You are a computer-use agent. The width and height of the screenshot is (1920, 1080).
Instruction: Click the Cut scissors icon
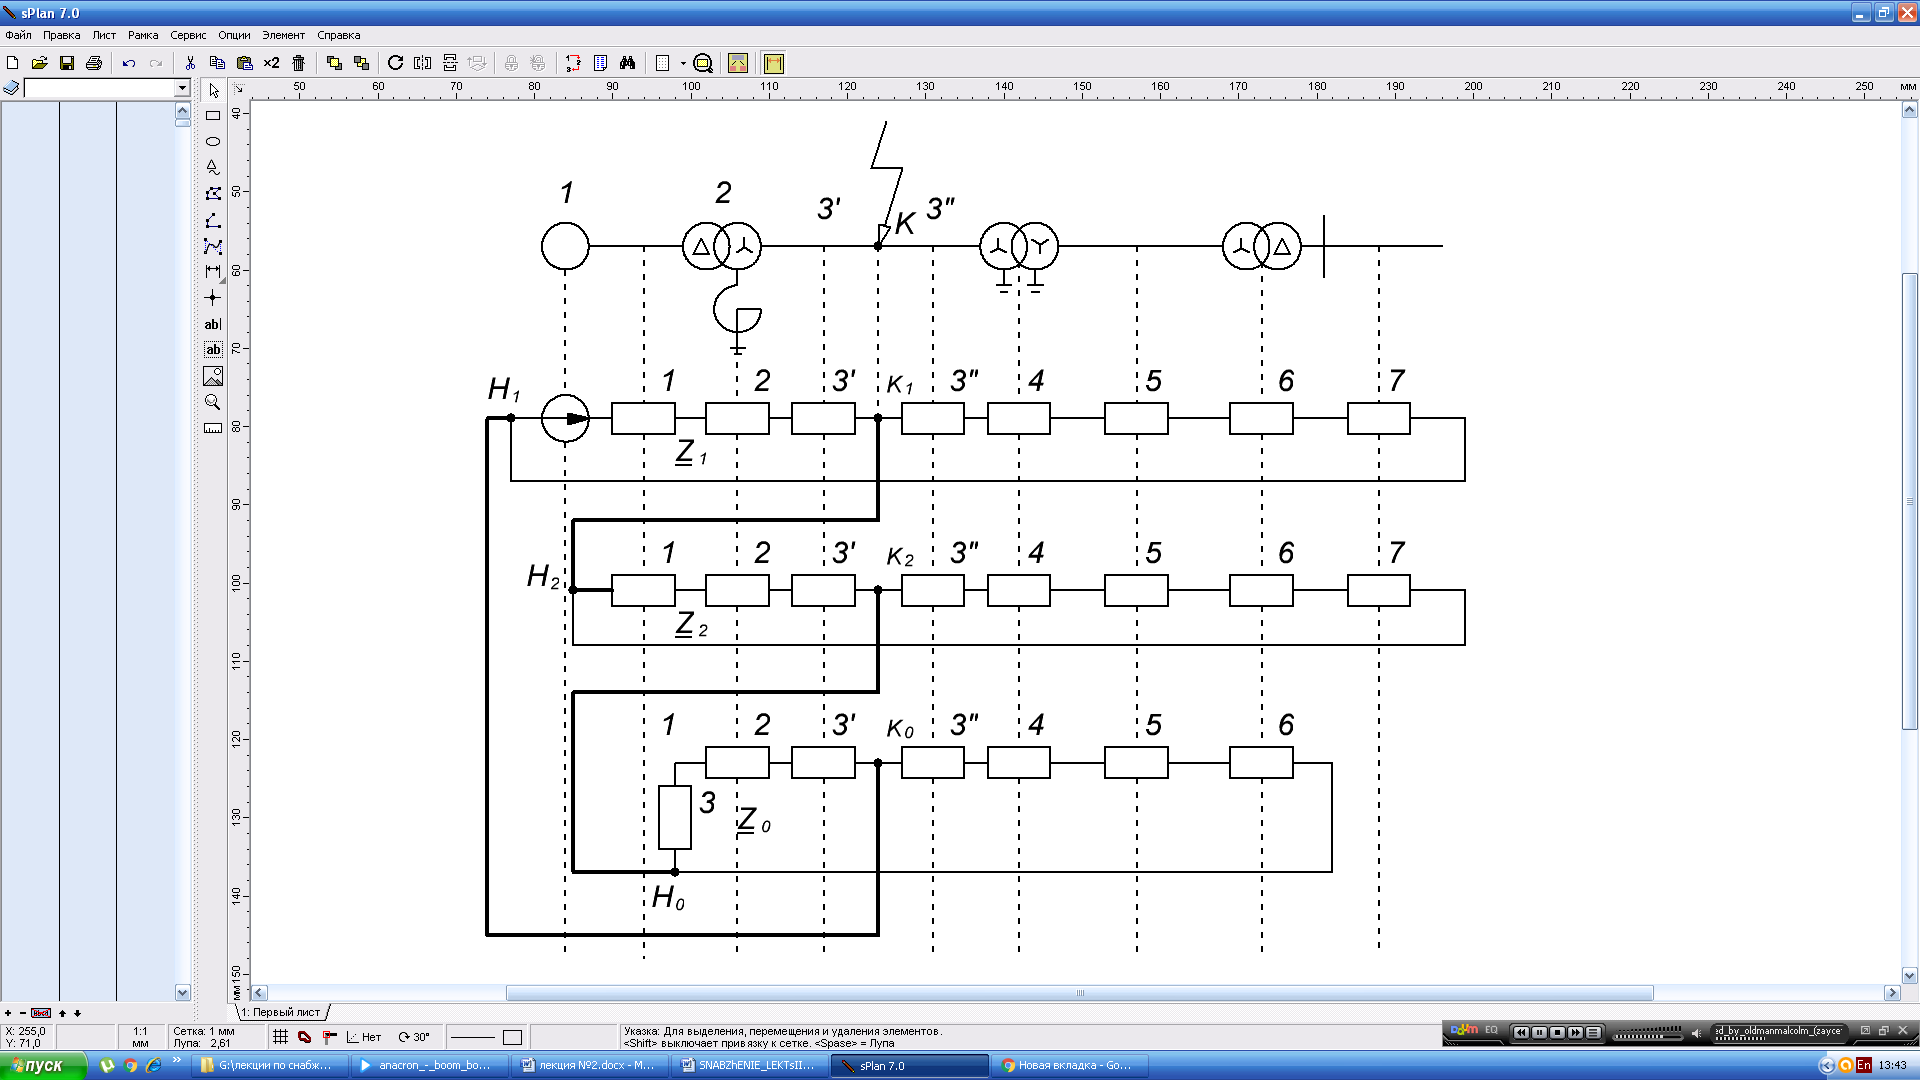pos(190,63)
